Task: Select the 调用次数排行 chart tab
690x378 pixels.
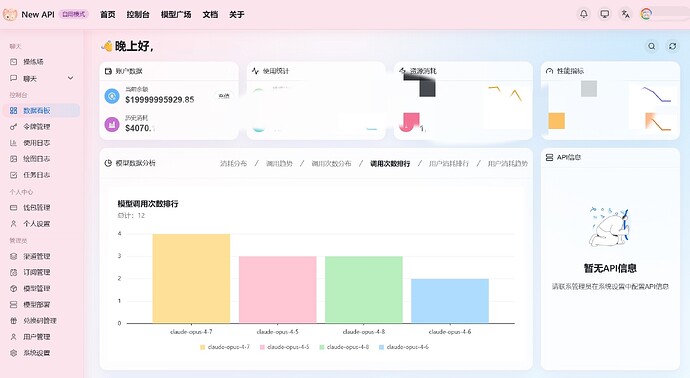Action: tap(390, 164)
